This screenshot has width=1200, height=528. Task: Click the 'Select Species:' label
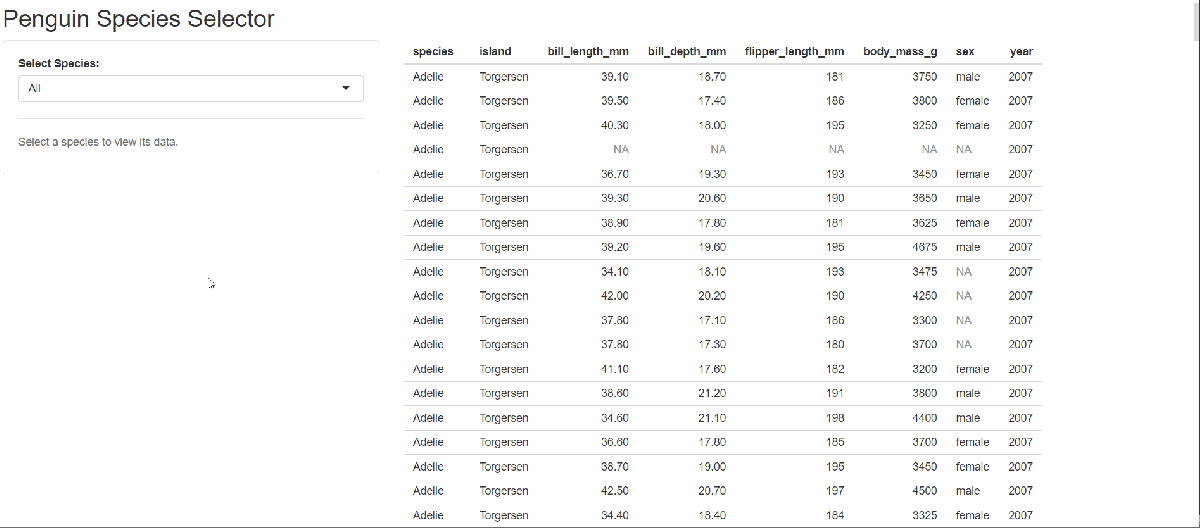point(59,63)
